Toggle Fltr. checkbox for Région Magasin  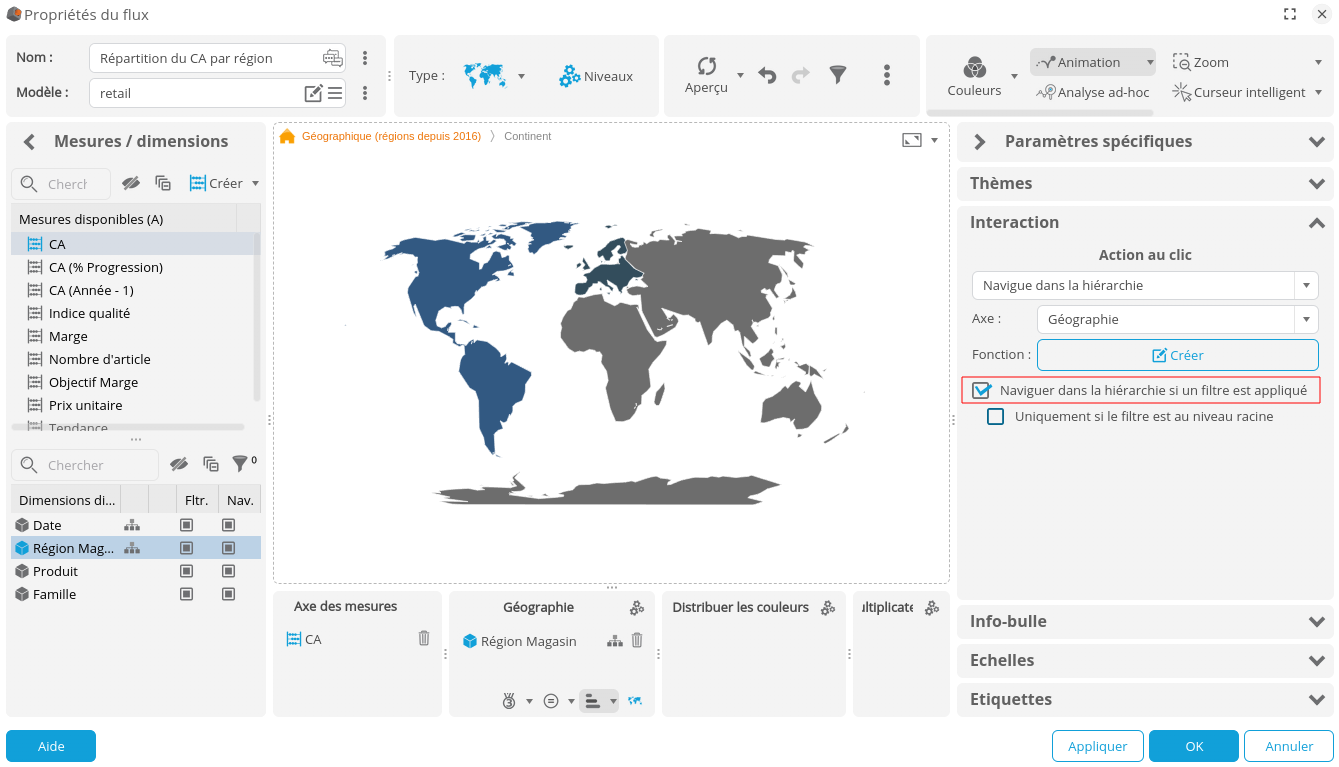click(186, 548)
